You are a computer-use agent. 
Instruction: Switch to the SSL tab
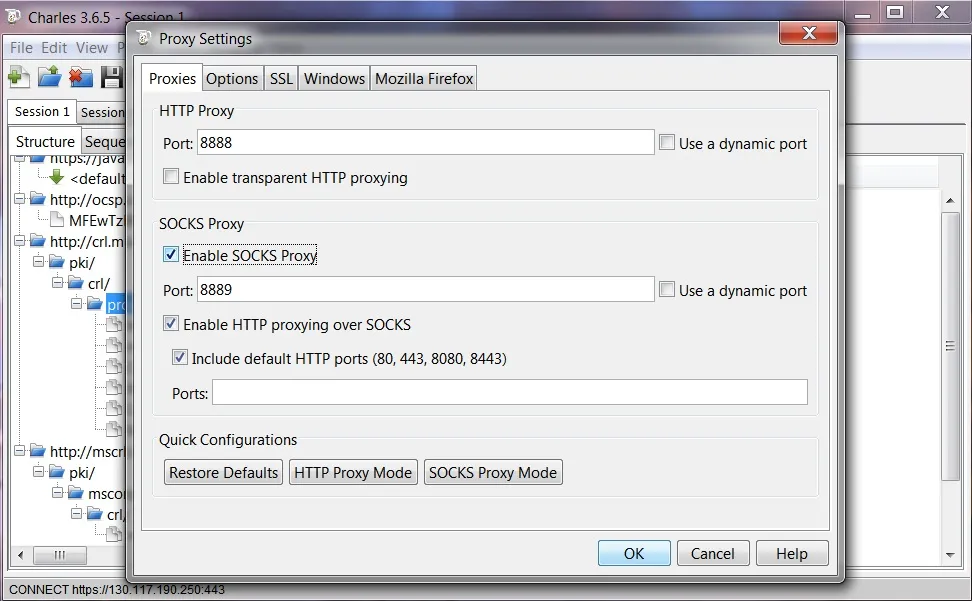281,79
